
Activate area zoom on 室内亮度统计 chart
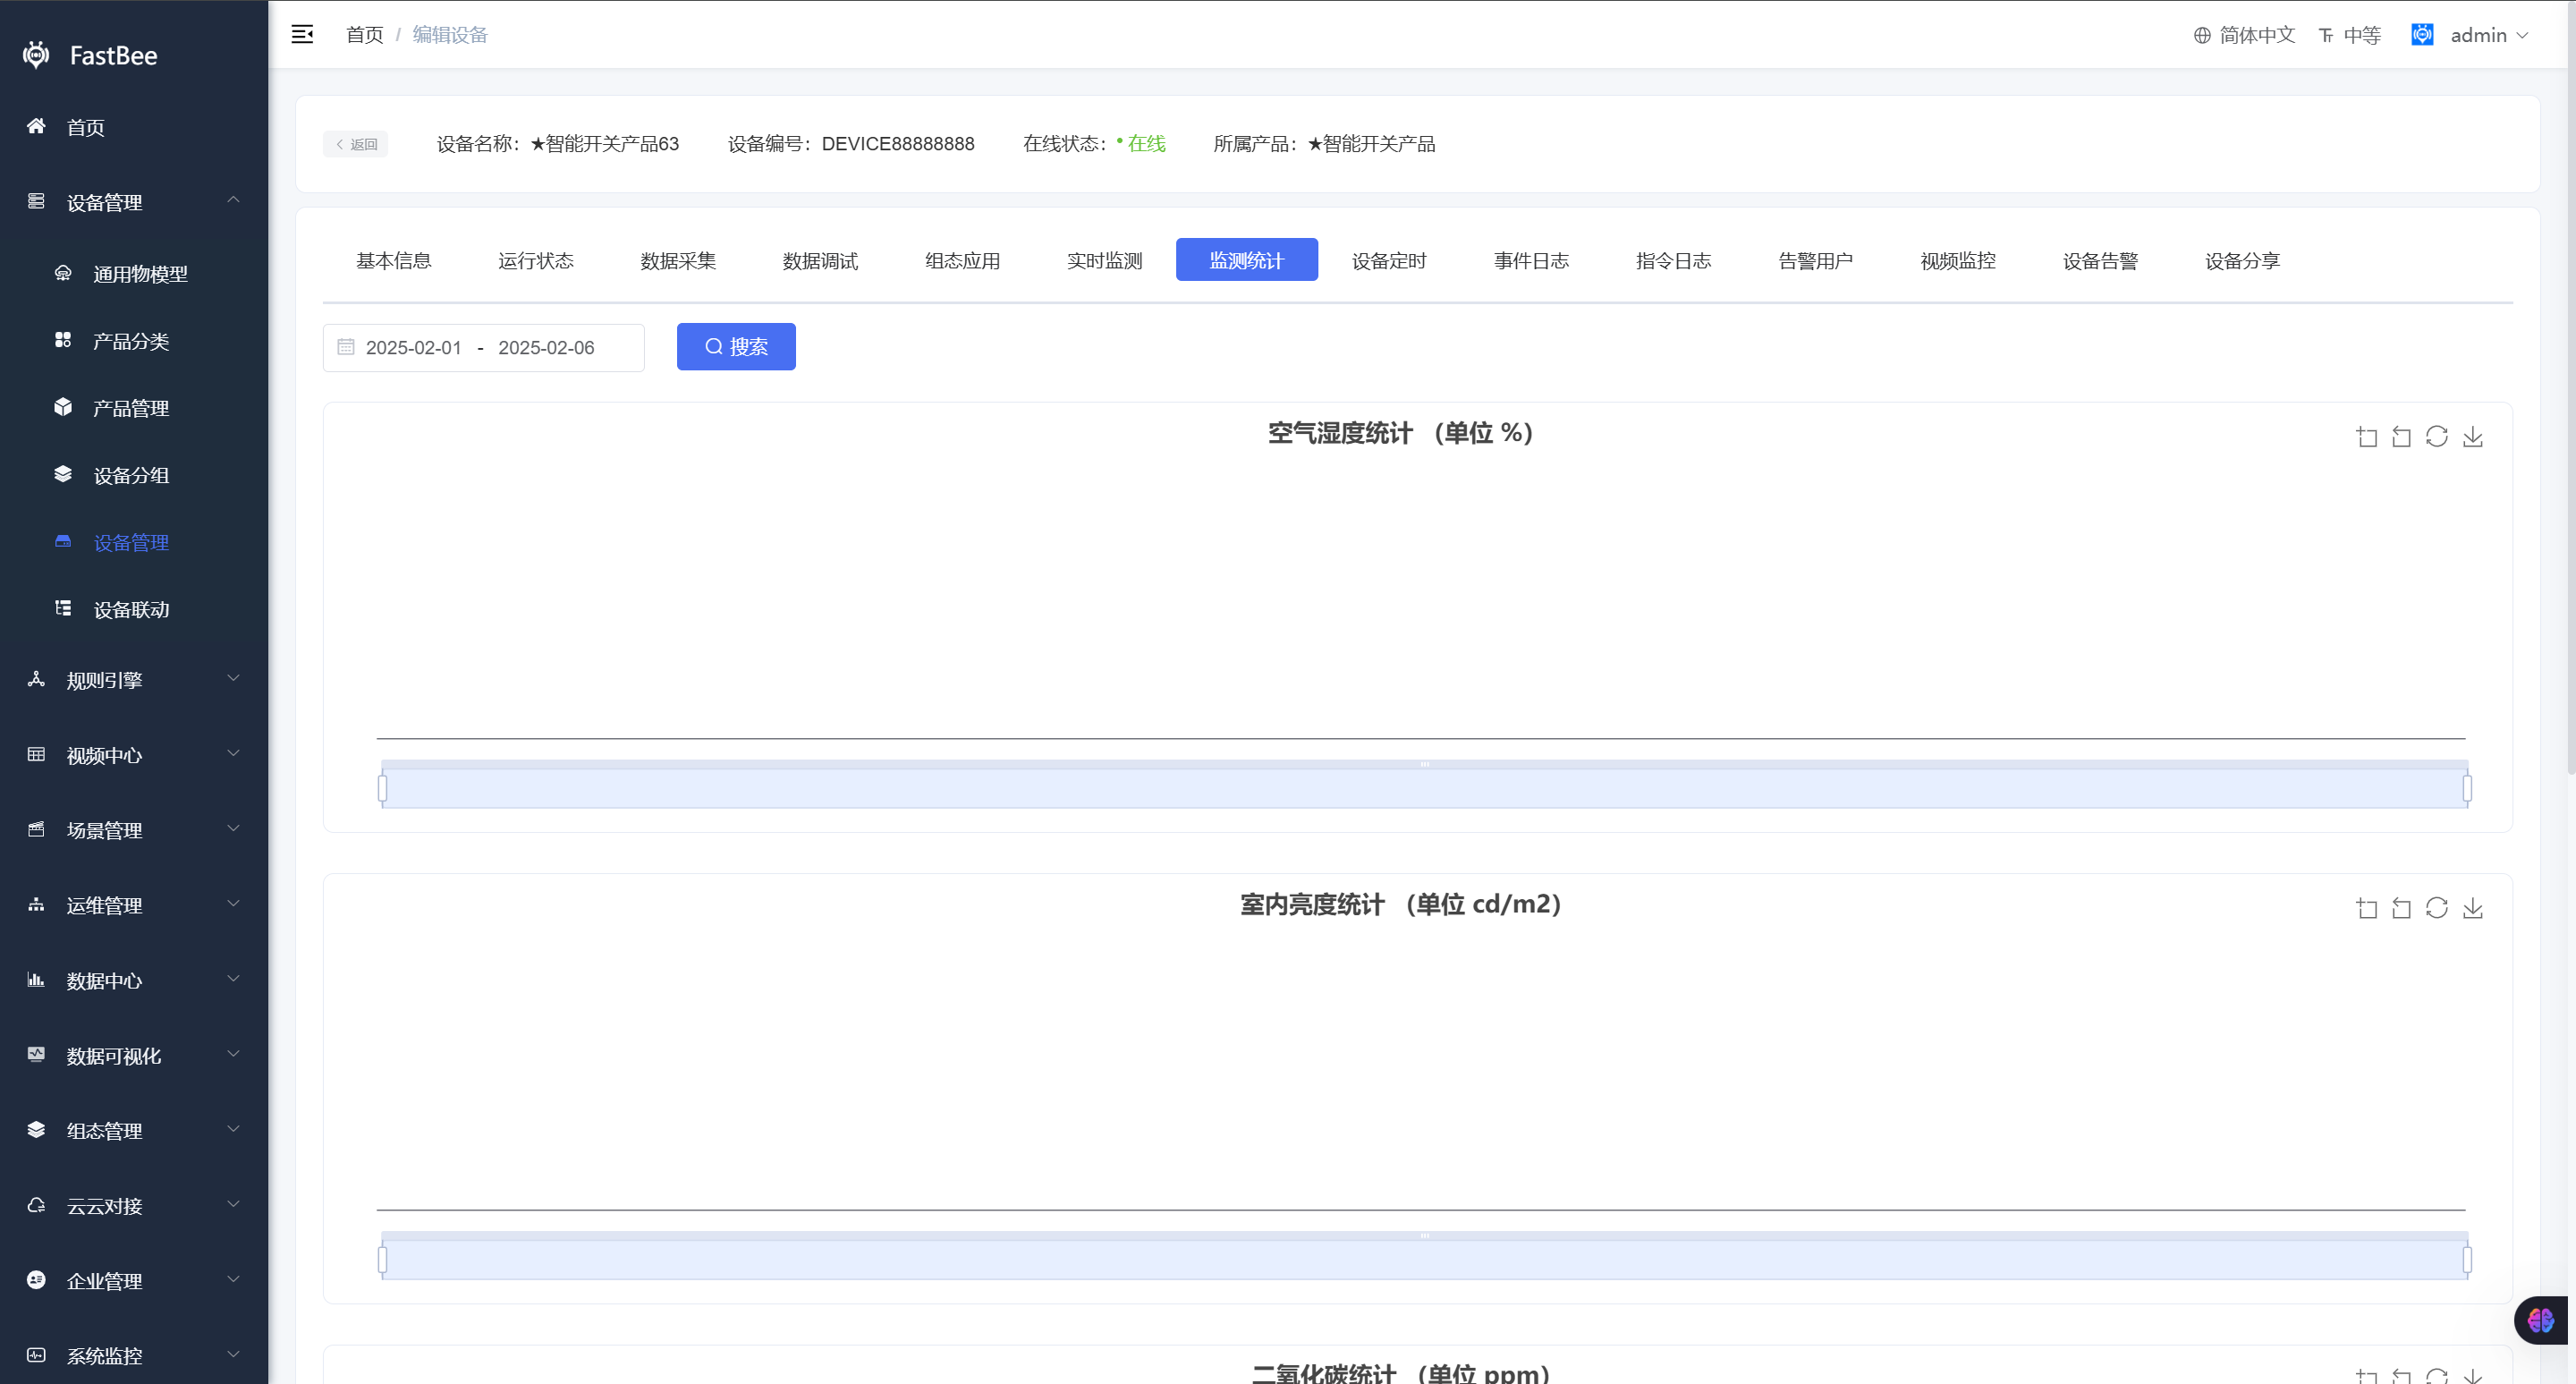point(2366,908)
